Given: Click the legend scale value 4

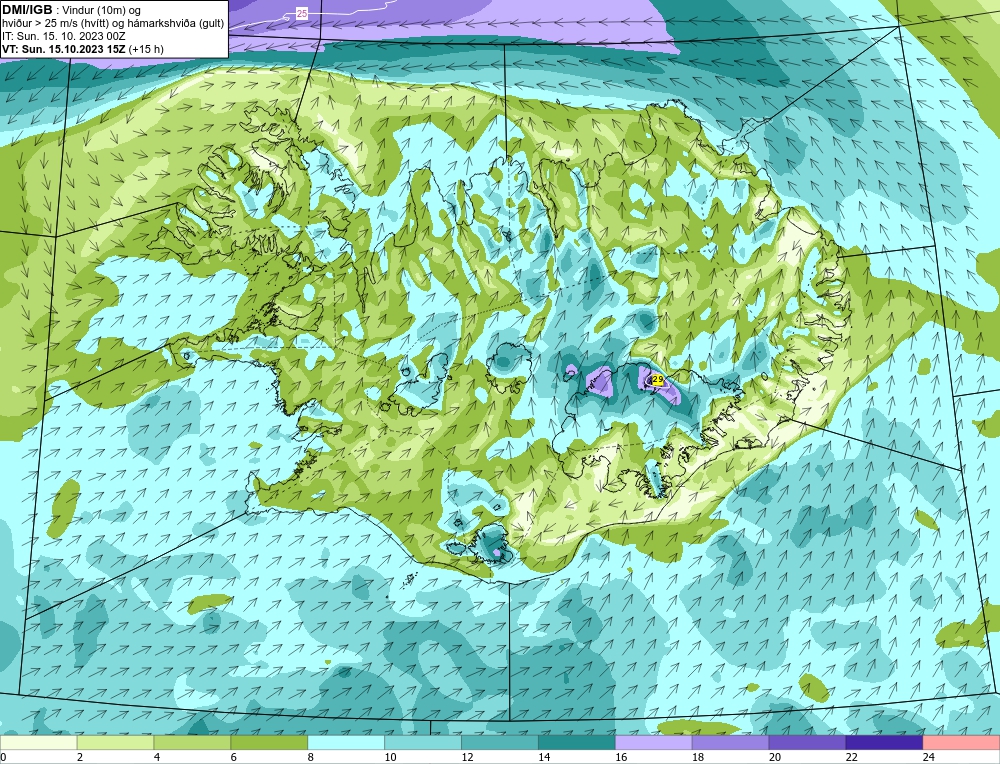Looking at the screenshot, I should 157,757.
